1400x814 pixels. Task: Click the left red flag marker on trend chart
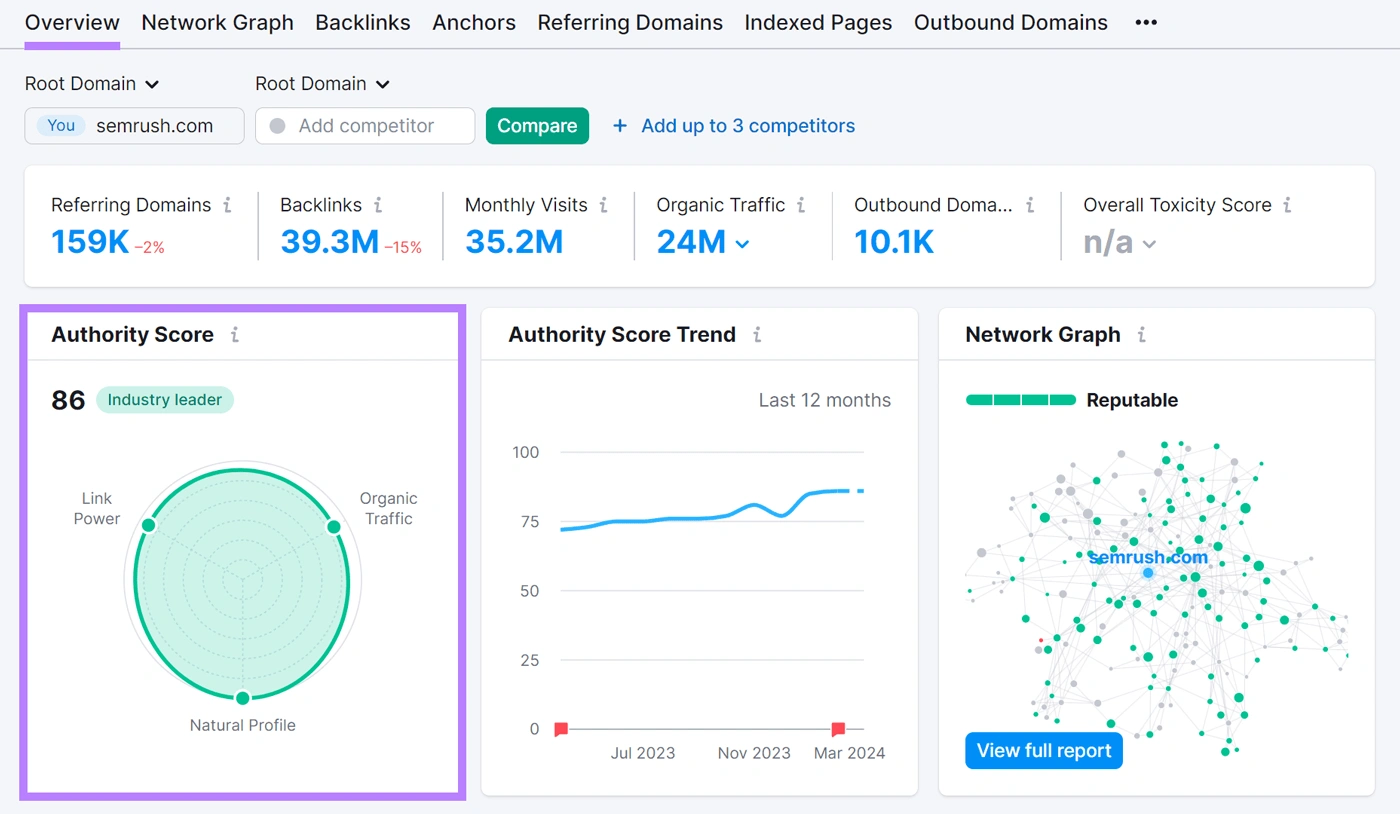click(561, 729)
